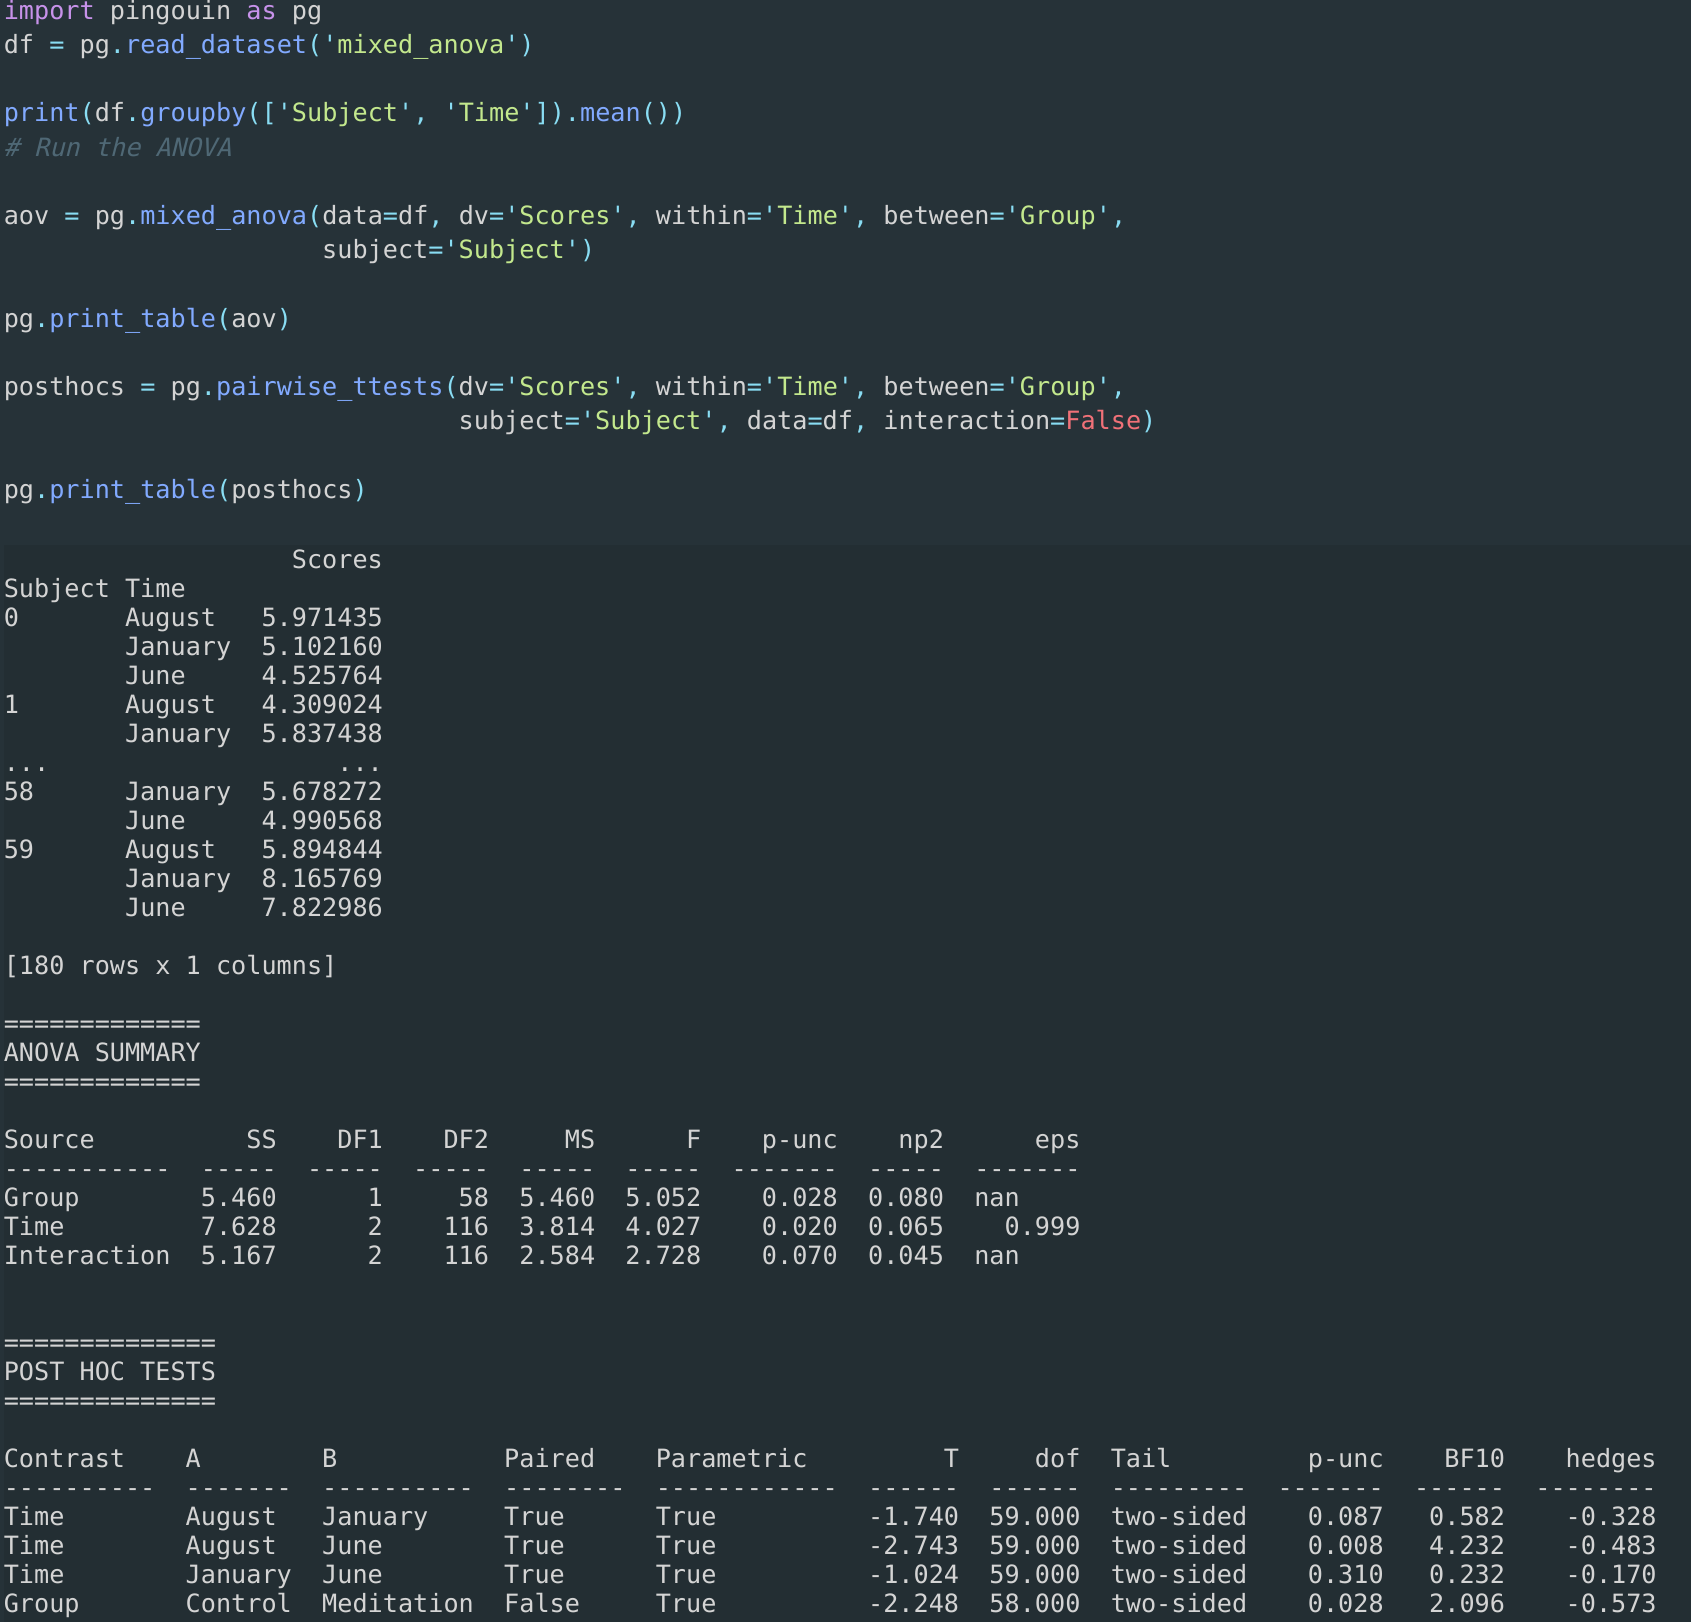Click the POST HOC TESTS header
The height and width of the screenshot is (1622, 1691).
110,1371
